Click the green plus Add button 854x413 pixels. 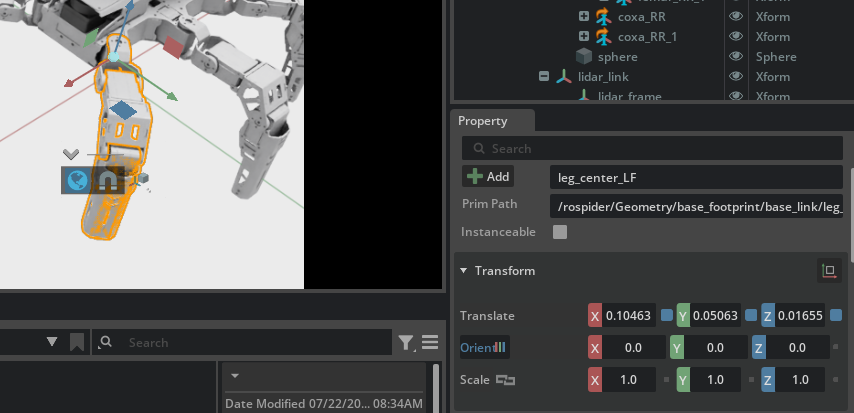click(488, 177)
